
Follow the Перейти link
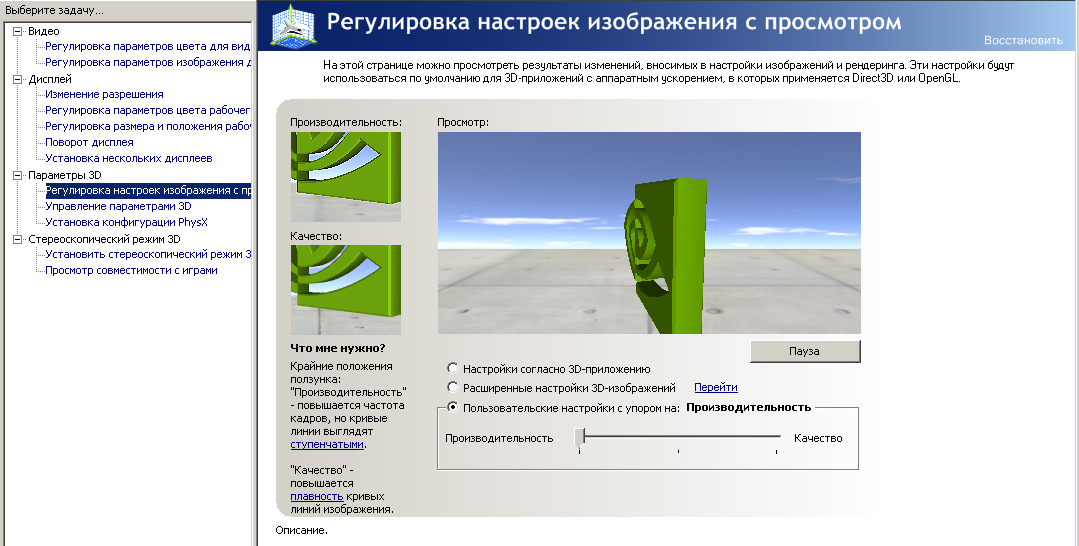pos(716,387)
